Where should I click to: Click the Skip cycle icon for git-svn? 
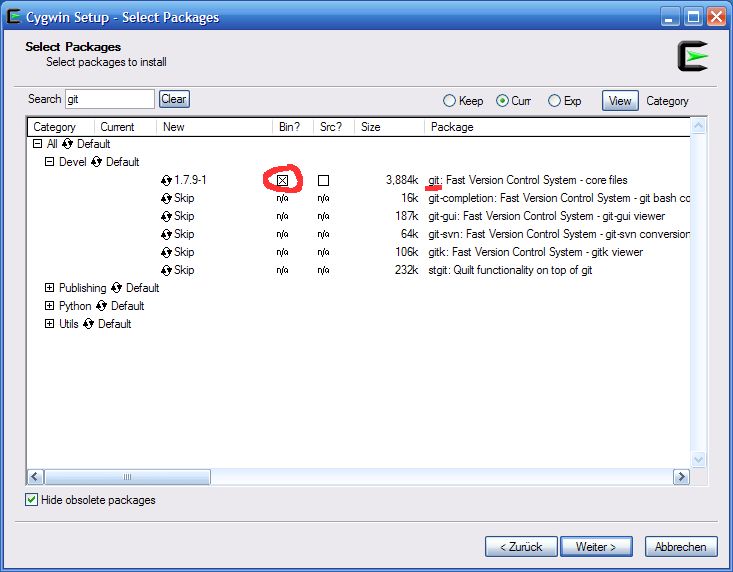click(166, 235)
